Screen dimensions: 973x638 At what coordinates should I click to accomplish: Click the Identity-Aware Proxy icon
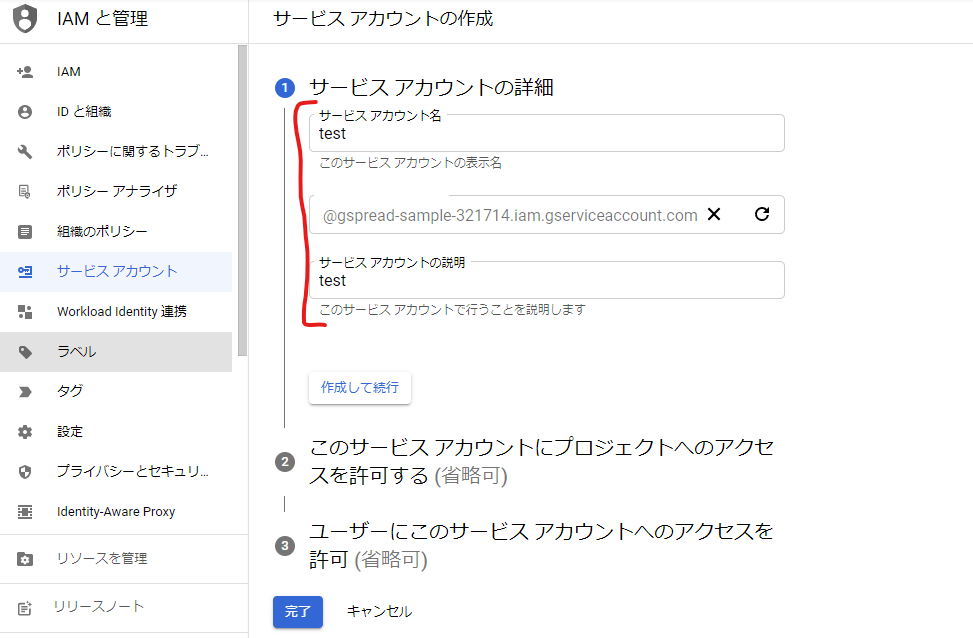point(25,512)
